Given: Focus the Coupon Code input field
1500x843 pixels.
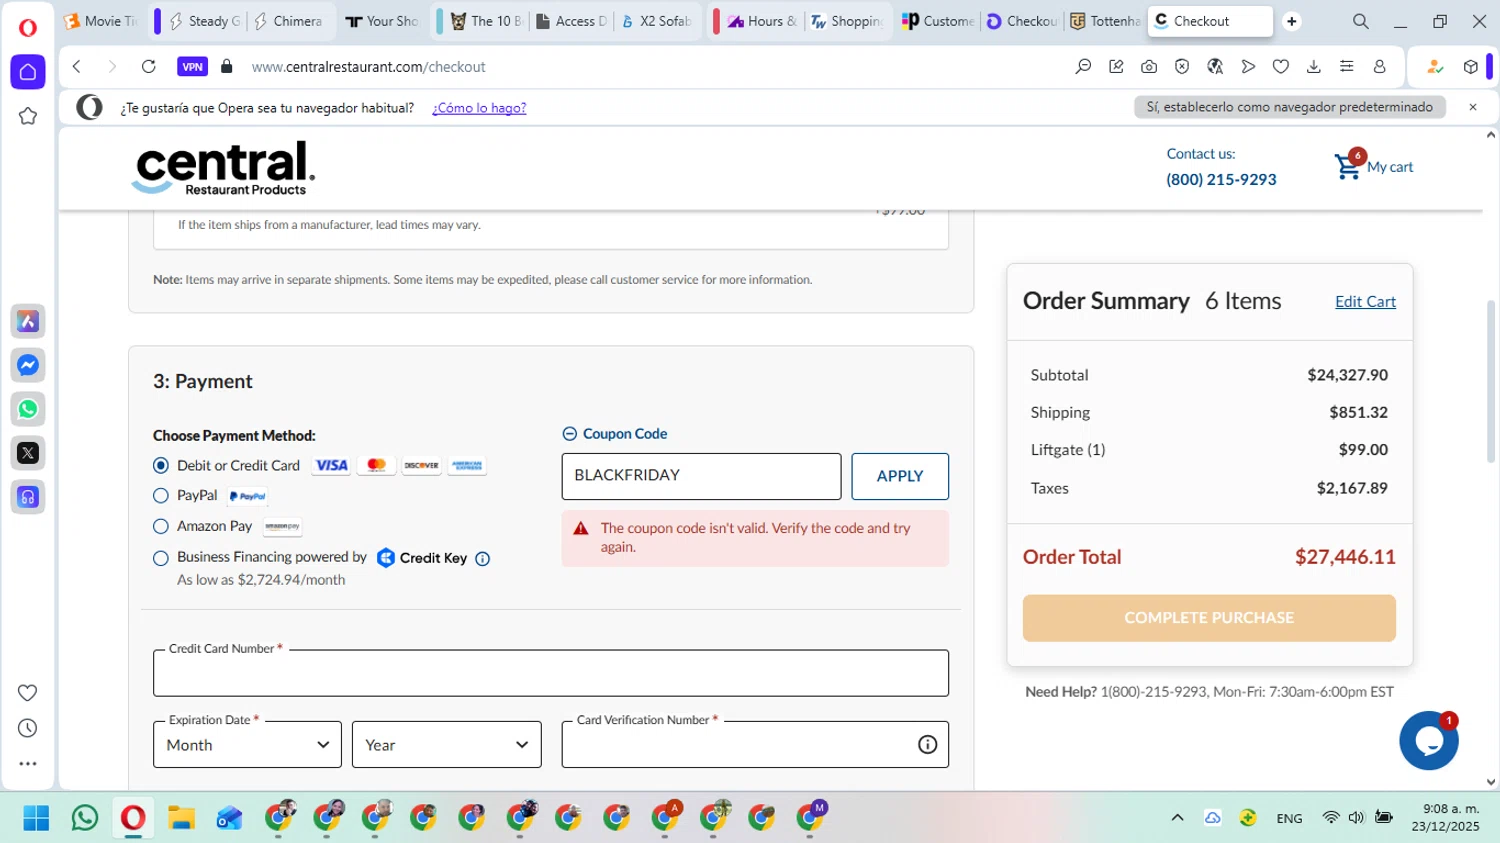Looking at the screenshot, I should 701,477.
